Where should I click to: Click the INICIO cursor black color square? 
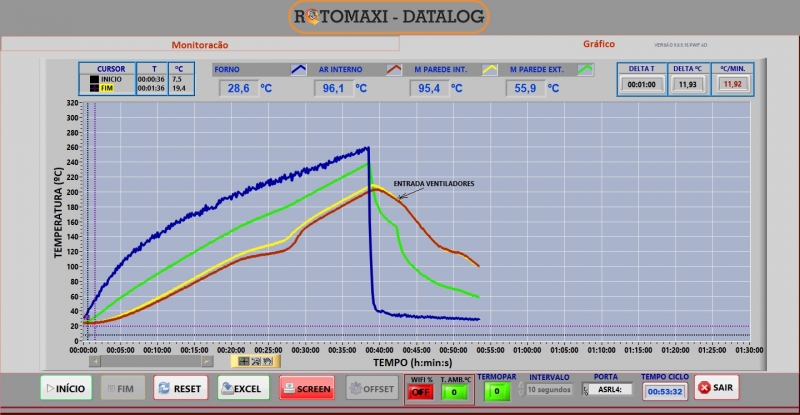click(x=94, y=80)
